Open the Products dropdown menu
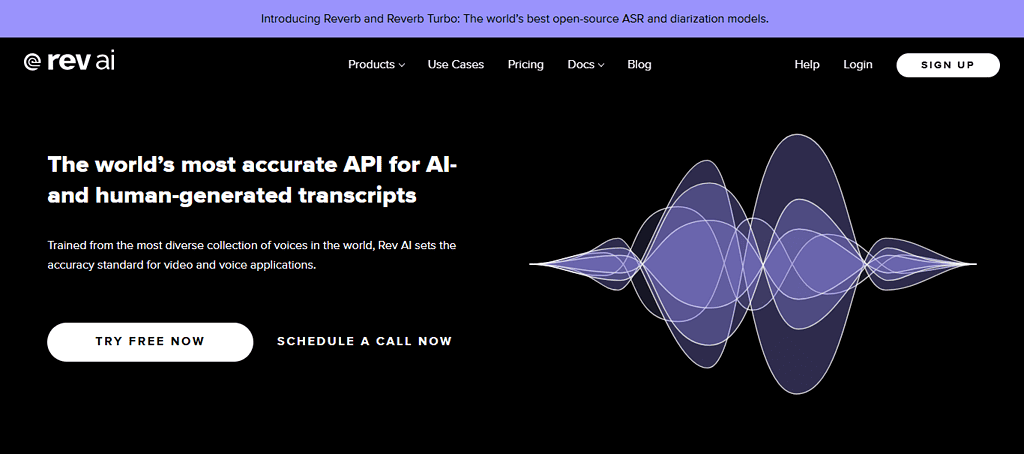This screenshot has height=454, width=1024. (376, 65)
